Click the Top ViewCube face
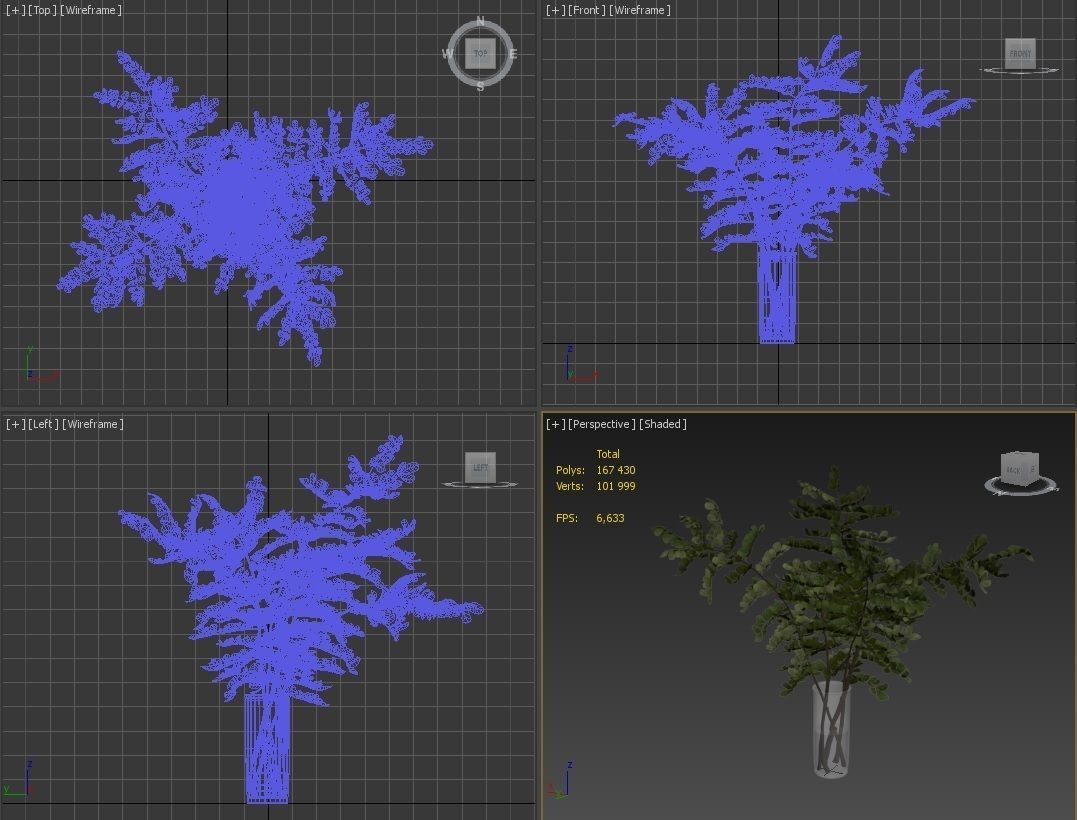Viewport: 1077px width, 820px height. (480, 54)
